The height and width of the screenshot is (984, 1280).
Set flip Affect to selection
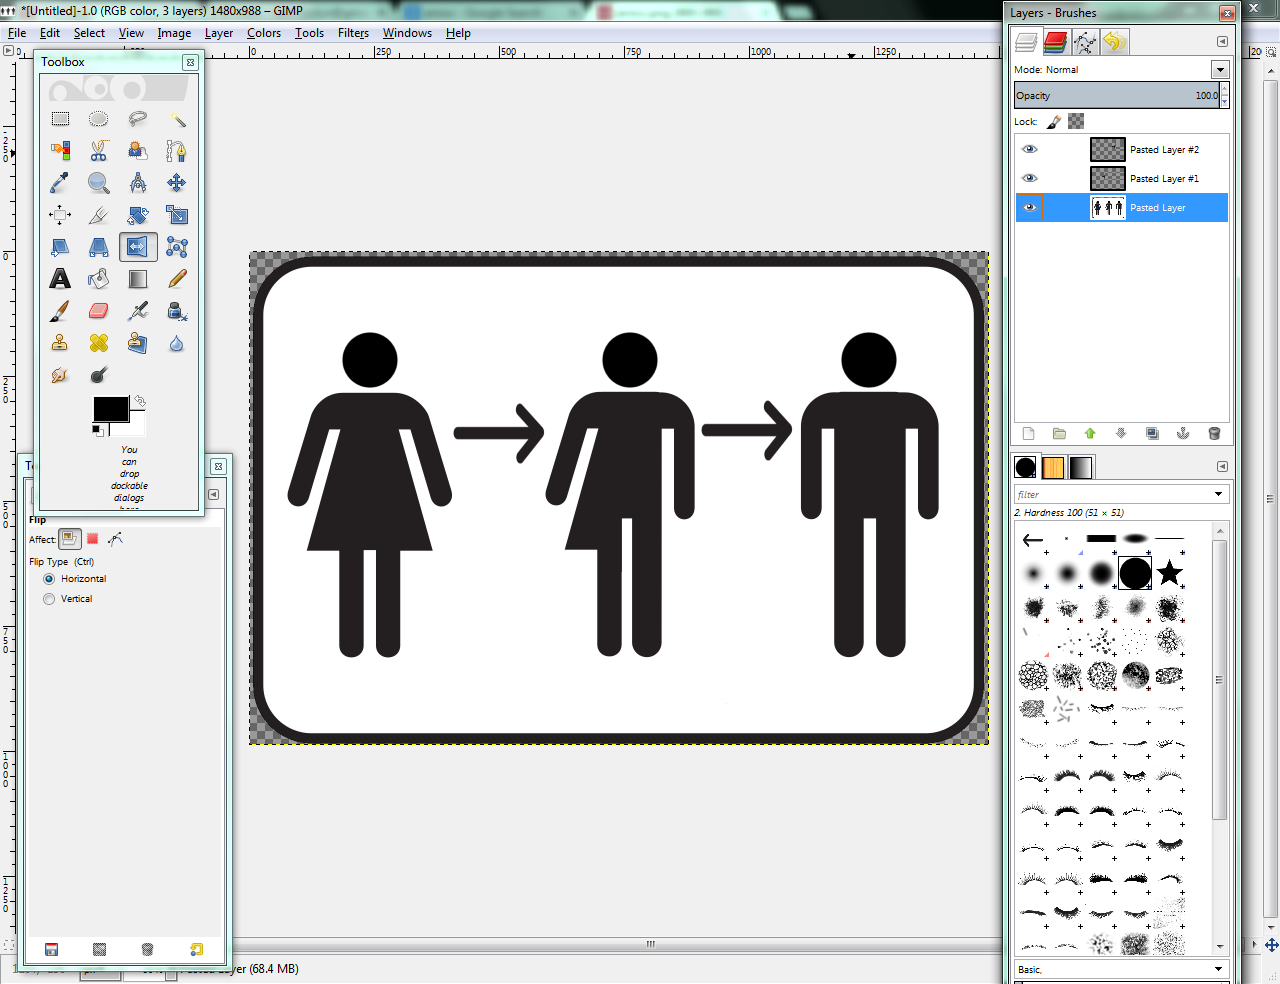click(92, 539)
